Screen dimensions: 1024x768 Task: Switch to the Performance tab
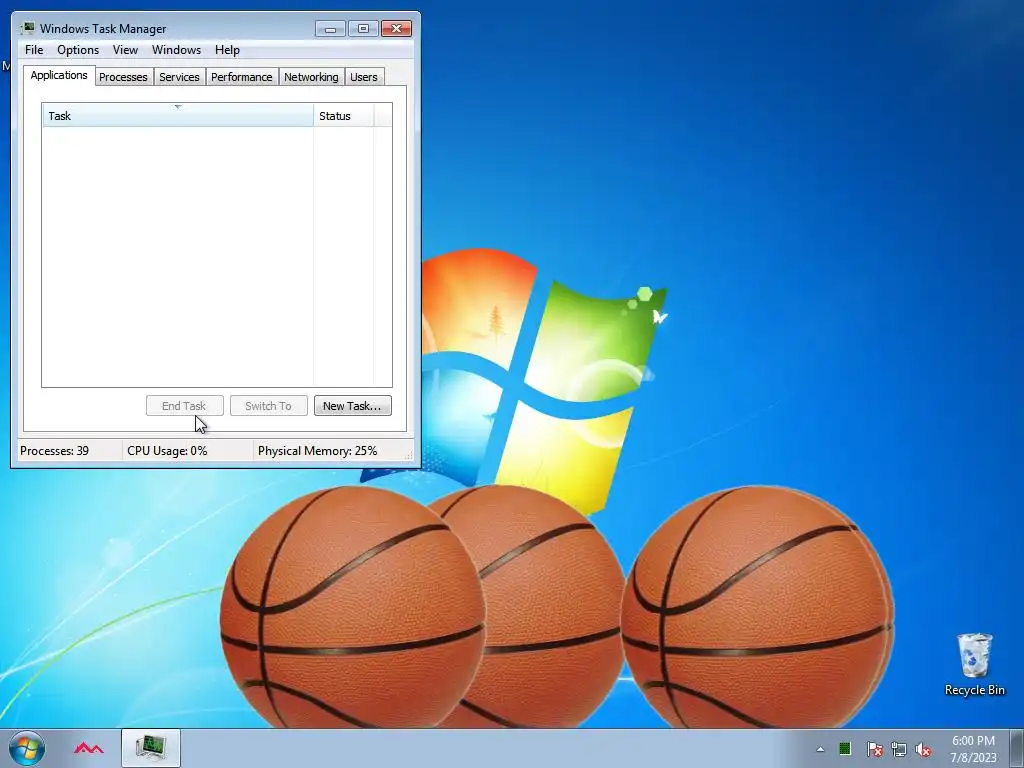242,77
